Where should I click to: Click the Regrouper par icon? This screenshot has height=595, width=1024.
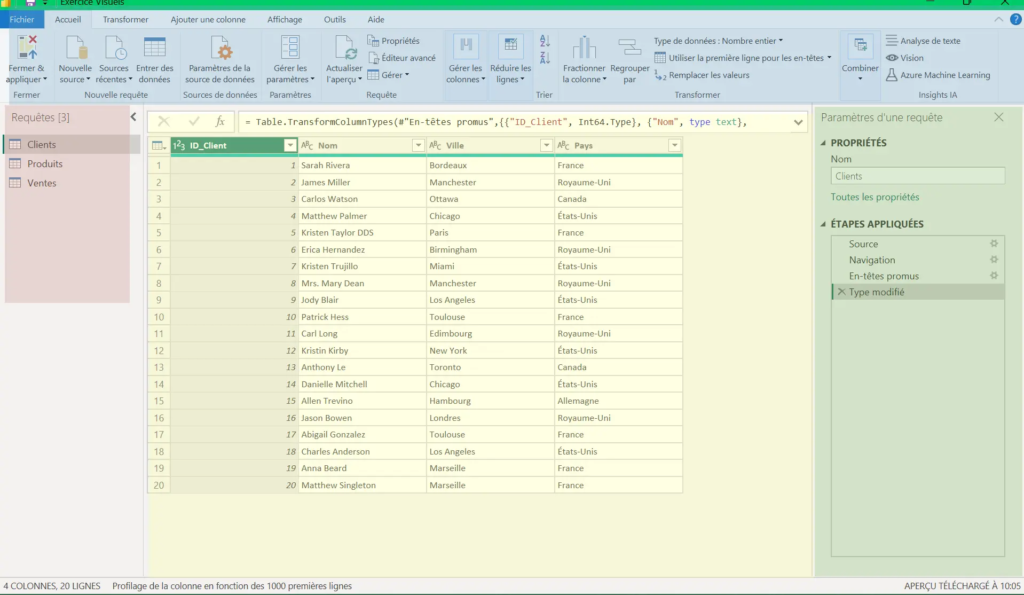coord(630,47)
